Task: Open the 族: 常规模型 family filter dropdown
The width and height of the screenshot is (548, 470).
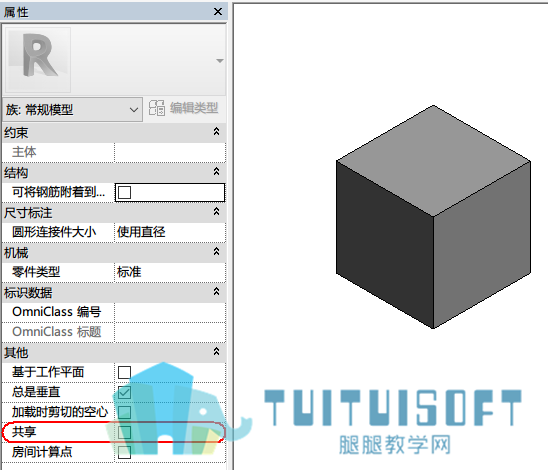Action: (x=73, y=110)
